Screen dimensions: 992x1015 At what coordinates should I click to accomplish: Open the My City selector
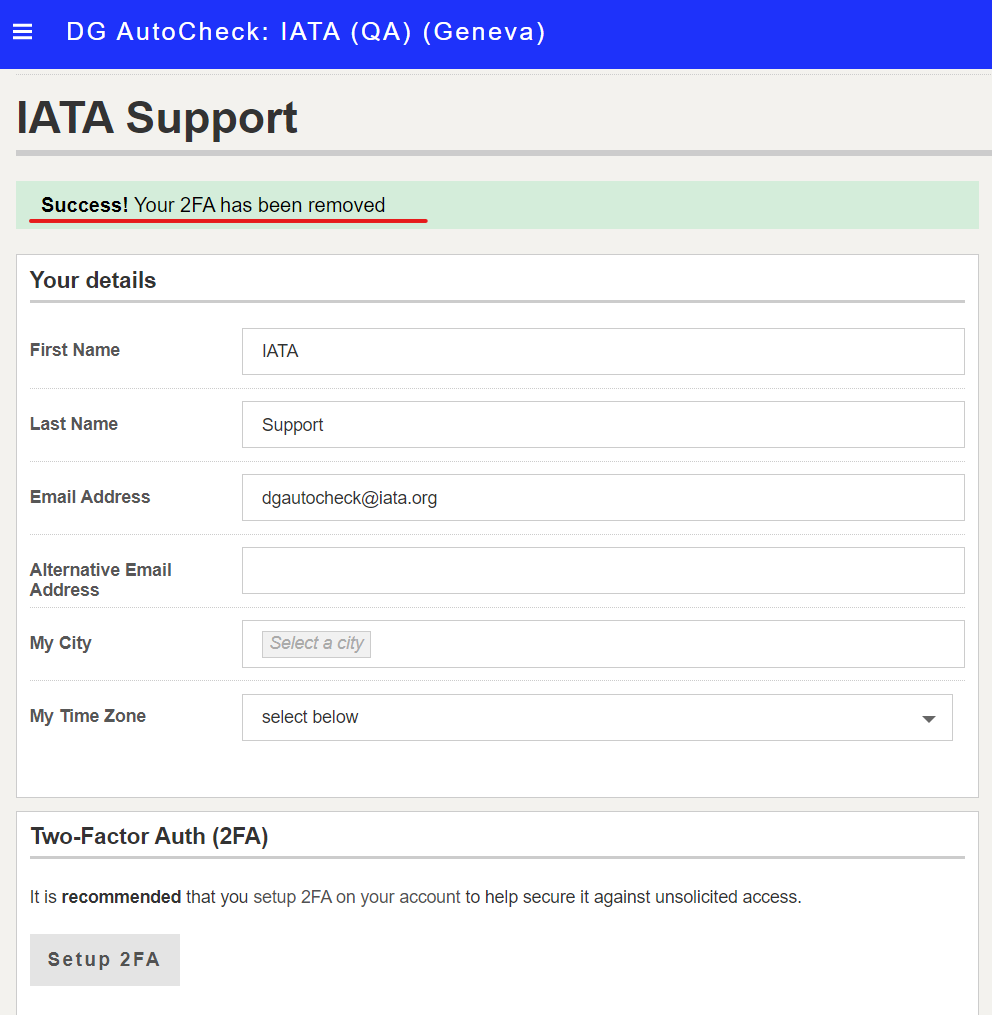(x=603, y=644)
